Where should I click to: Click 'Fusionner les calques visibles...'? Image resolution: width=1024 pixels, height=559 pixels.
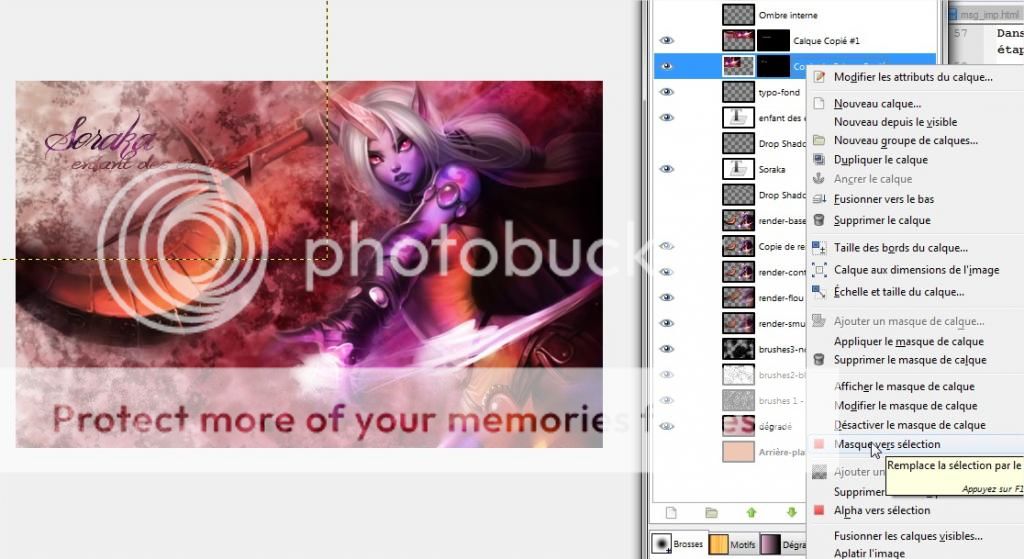tap(908, 536)
